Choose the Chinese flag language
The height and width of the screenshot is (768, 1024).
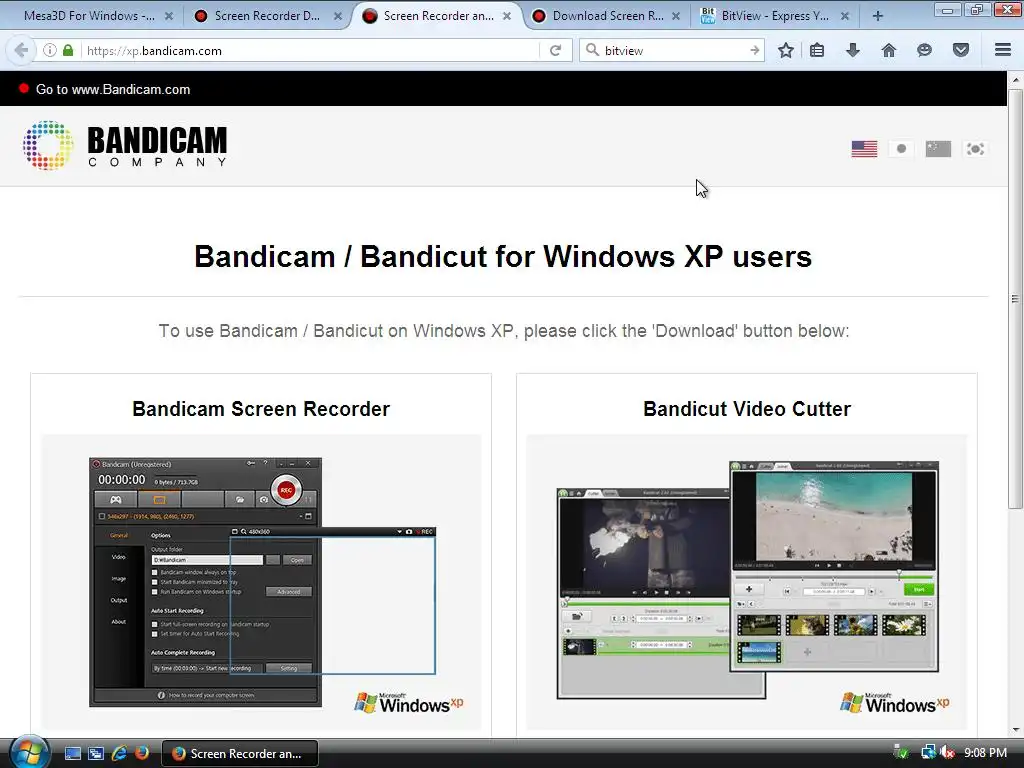[938, 149]
